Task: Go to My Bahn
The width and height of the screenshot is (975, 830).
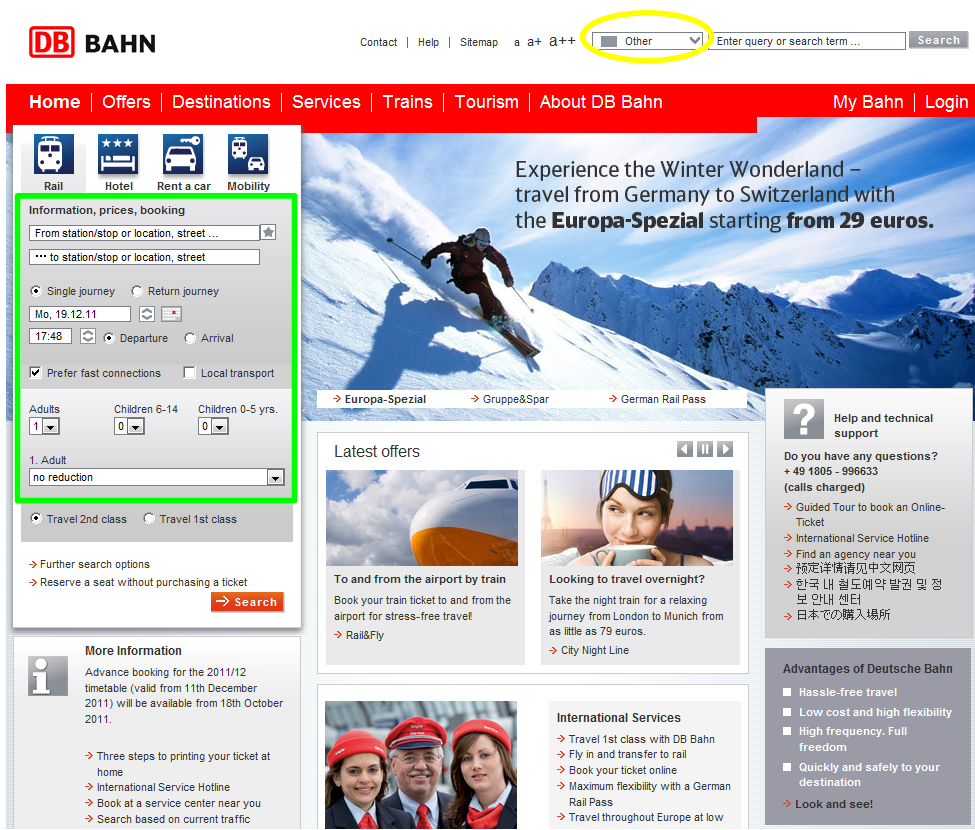Action: 868,102
